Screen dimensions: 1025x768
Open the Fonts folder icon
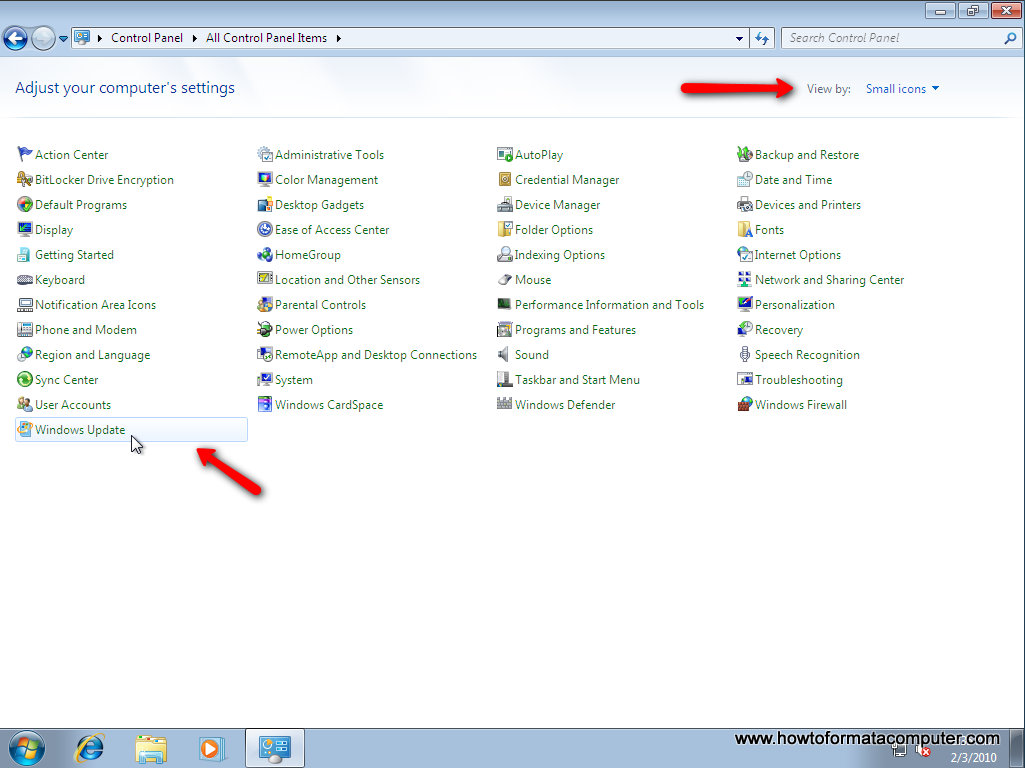click(x=745, y=229)
